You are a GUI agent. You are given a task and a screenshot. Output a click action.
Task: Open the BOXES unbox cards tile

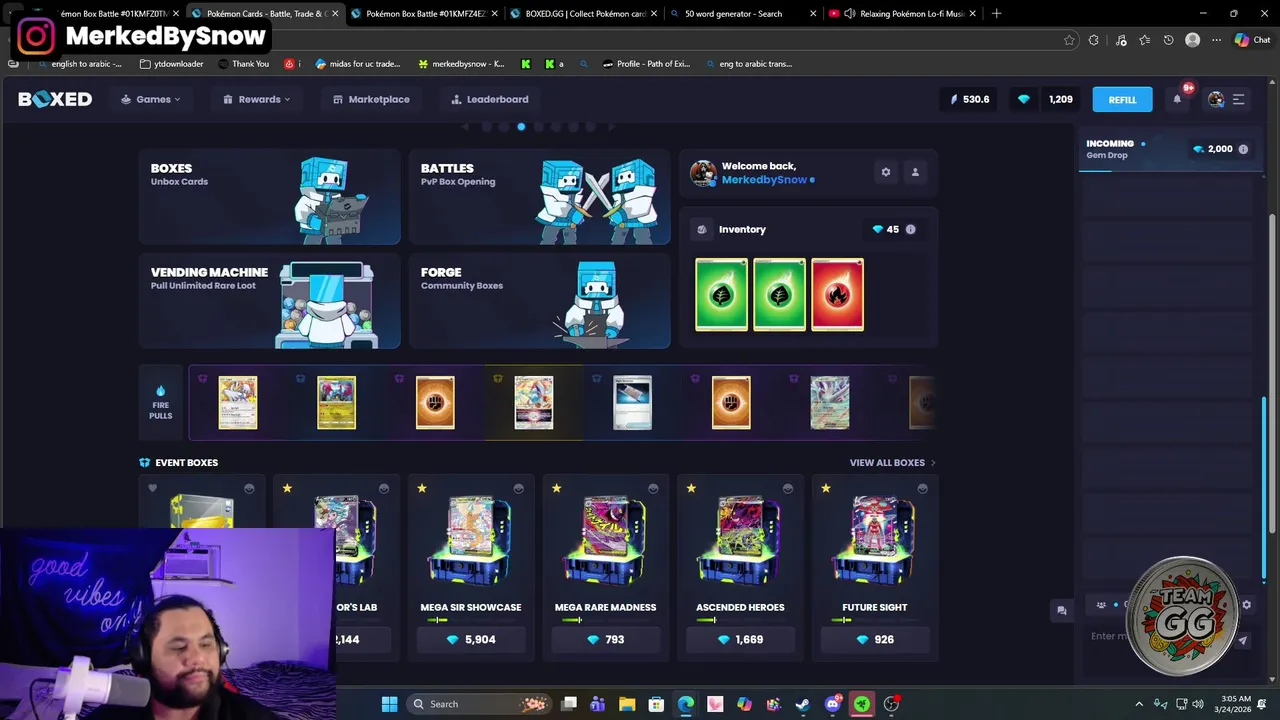270,197
